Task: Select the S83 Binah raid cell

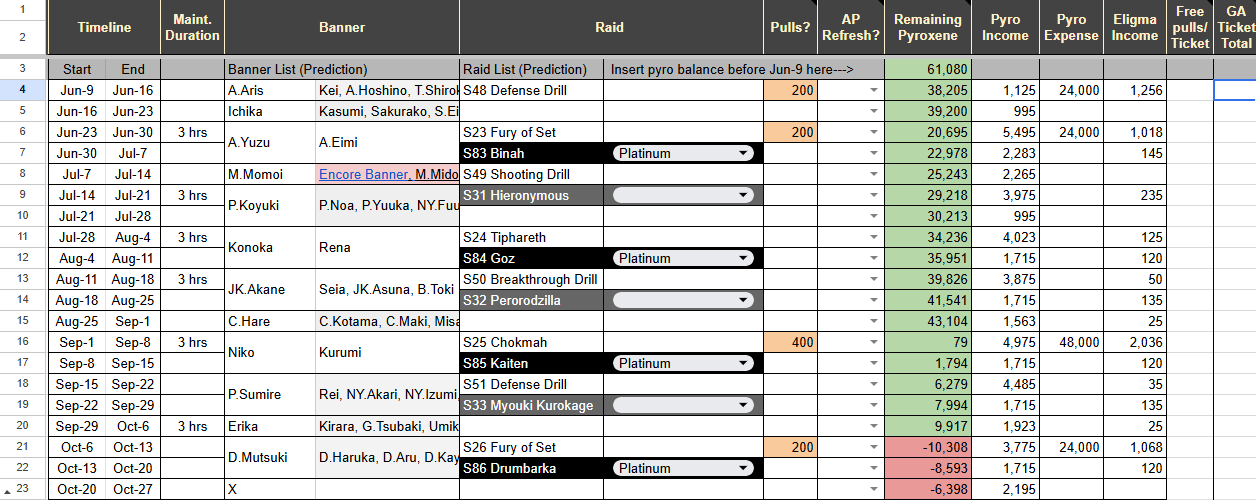Action: tap(531, 153)
